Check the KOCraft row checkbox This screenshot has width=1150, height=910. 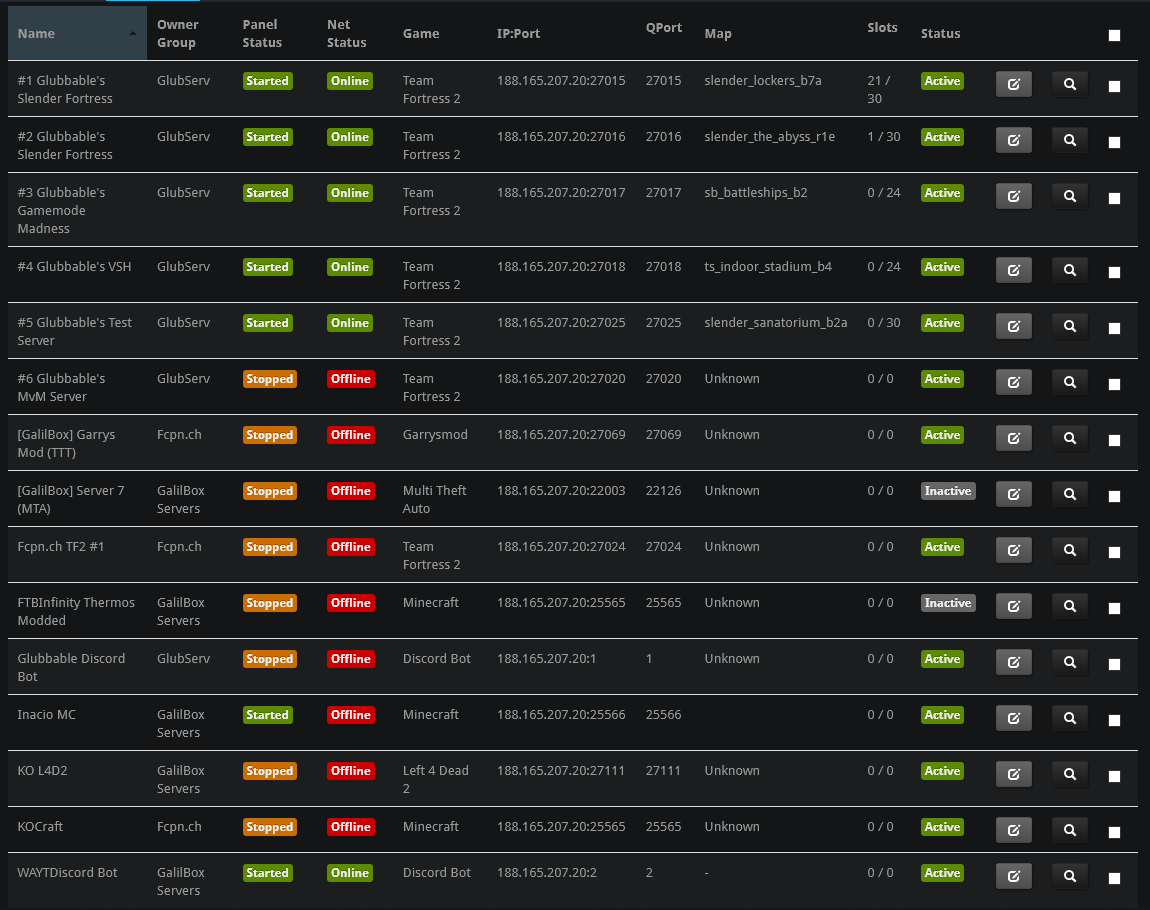1114,832
